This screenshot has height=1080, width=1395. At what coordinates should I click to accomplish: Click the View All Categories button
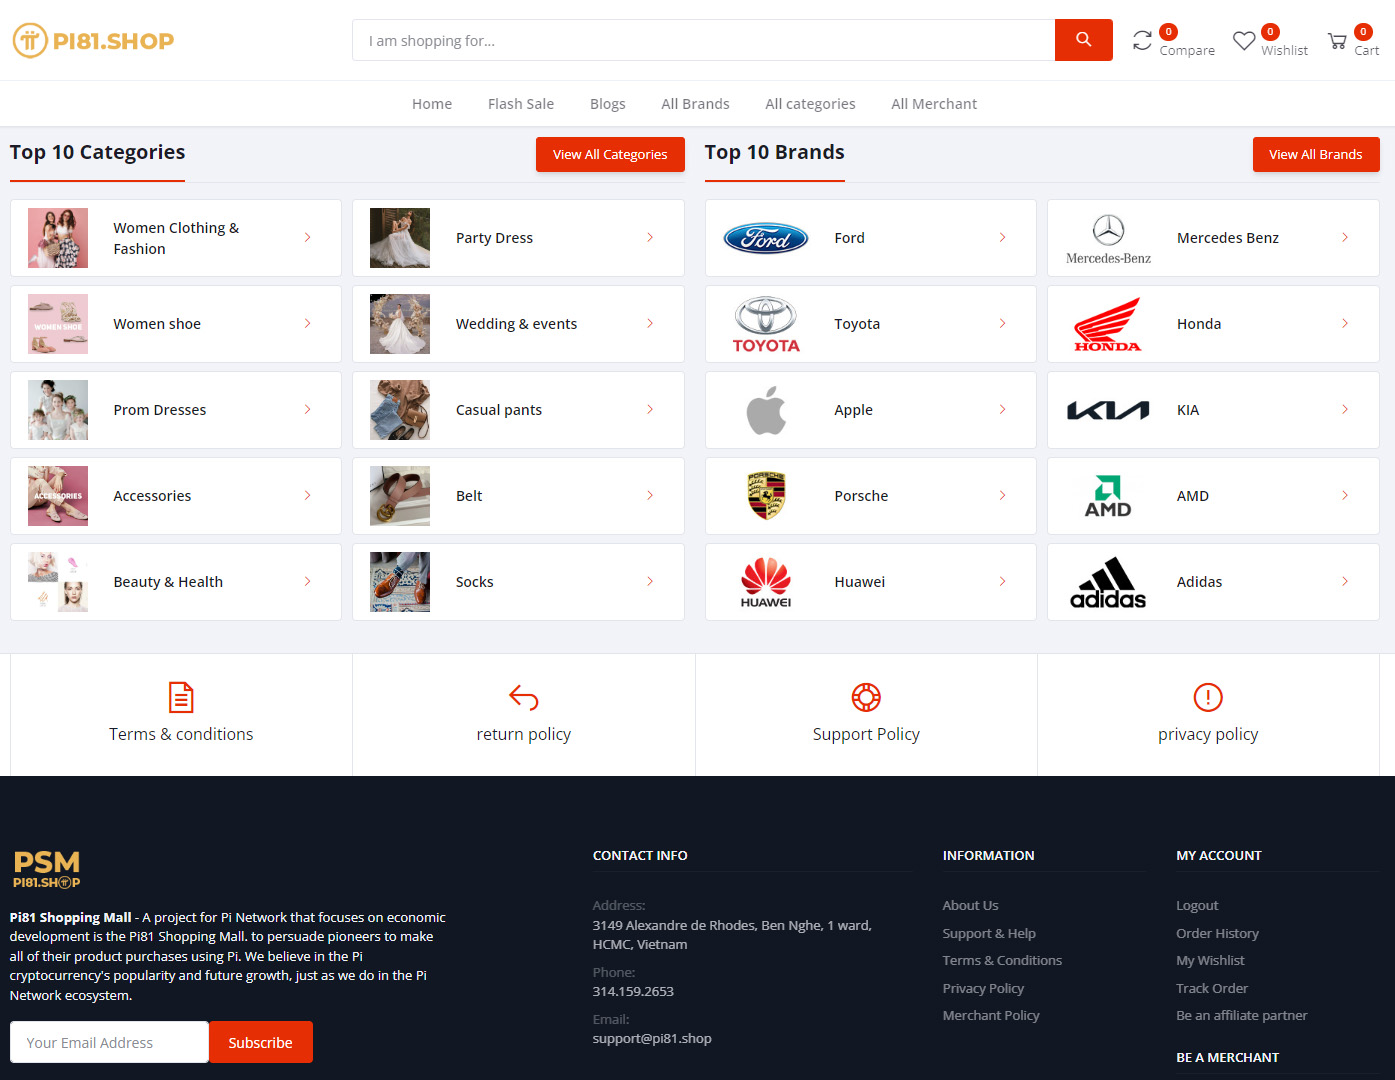610,155
